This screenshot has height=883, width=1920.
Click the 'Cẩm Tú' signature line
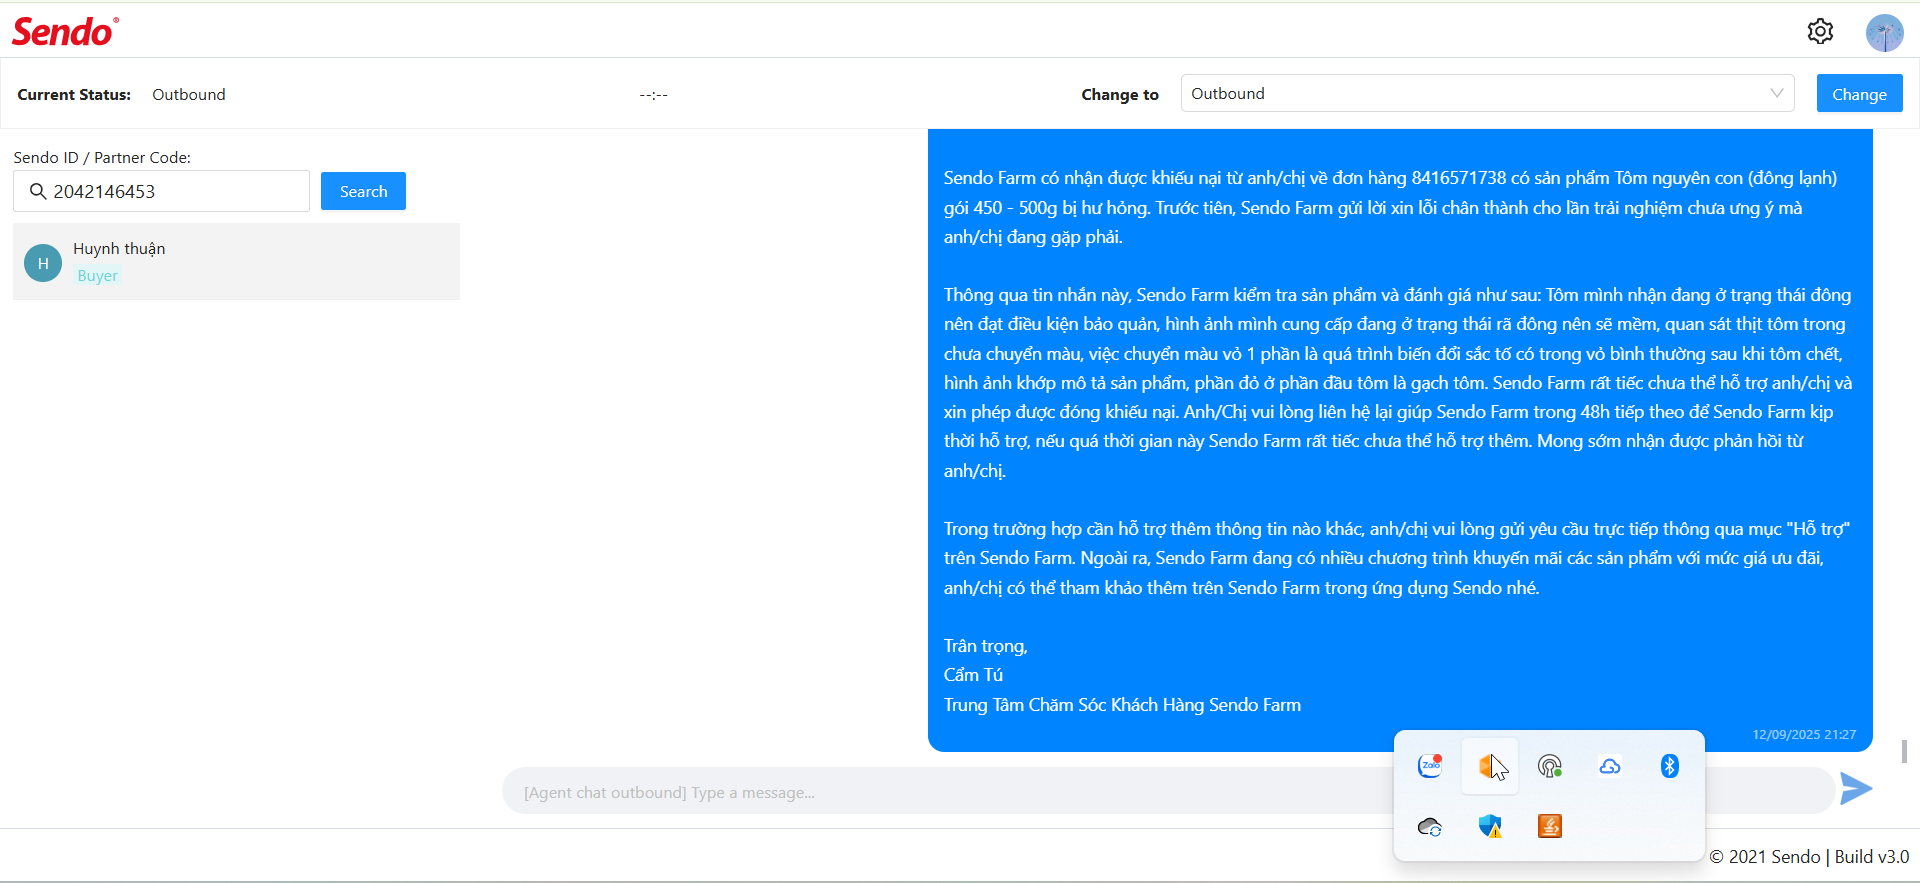click(x=973, y=675)
